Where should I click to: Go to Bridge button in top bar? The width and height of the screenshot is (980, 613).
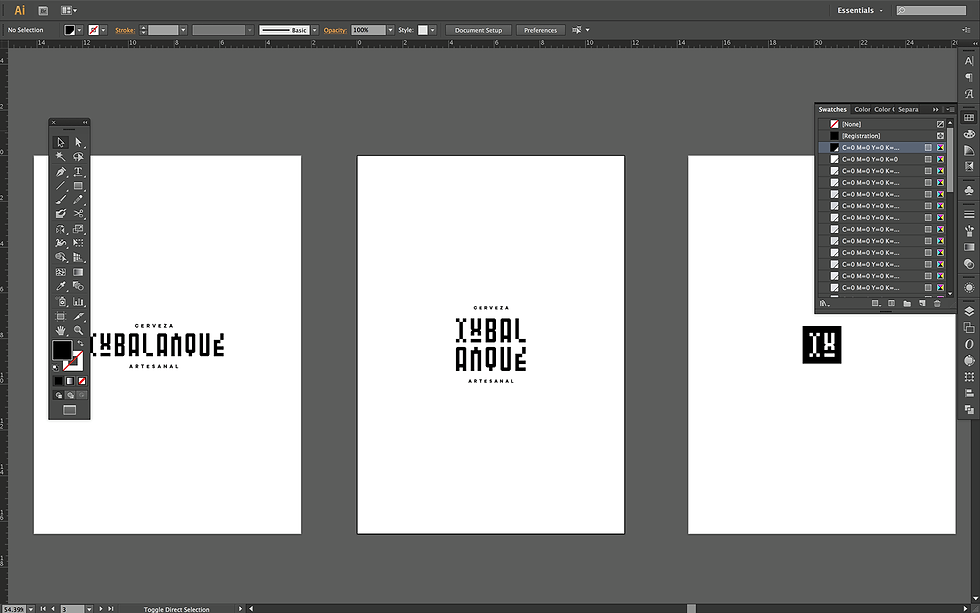point(43,11)
